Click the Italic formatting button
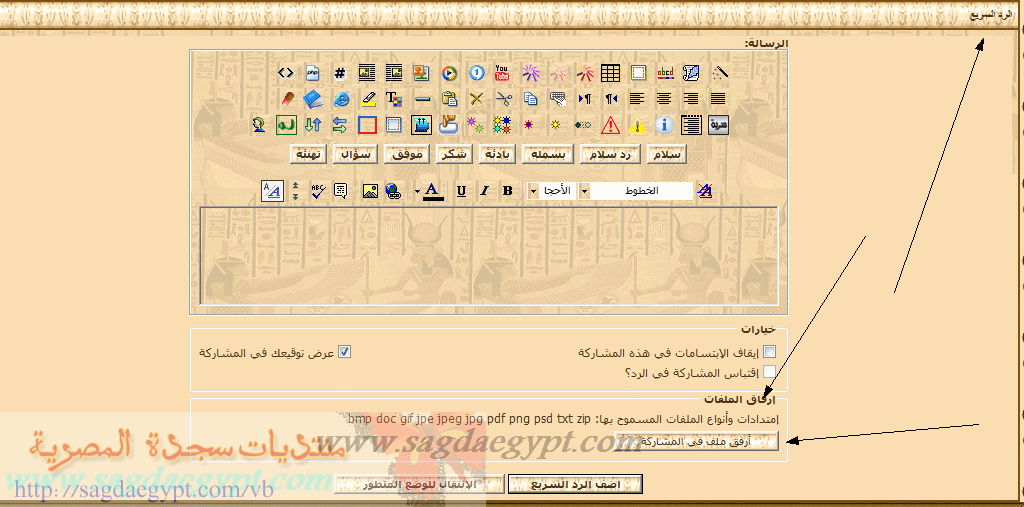Image resolution: width=1024 pixels, height=507 pixels. point(484,191)
